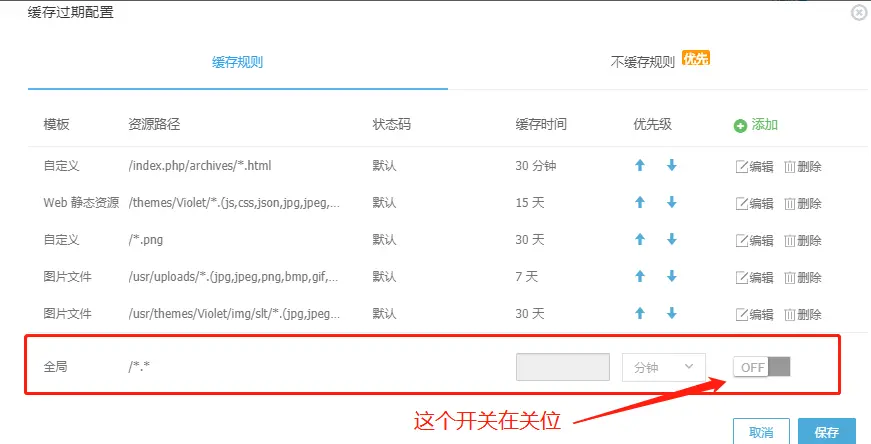Image resolution: width=871 pixels, height=444 pixels.
Task: Delete the Web 静态资源 rule
Action: pyautogui.click(x=803, y=203)
